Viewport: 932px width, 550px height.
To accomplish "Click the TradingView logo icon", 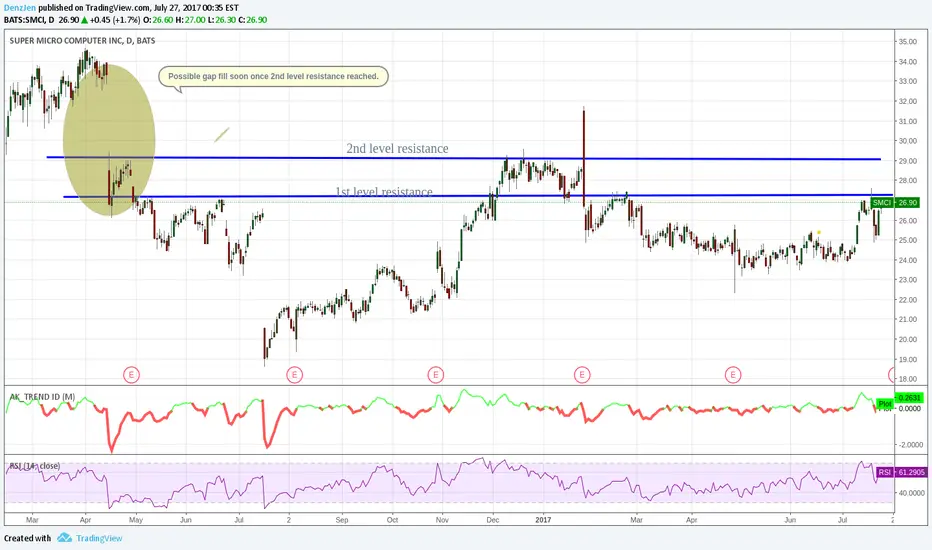I will [64, 538].
